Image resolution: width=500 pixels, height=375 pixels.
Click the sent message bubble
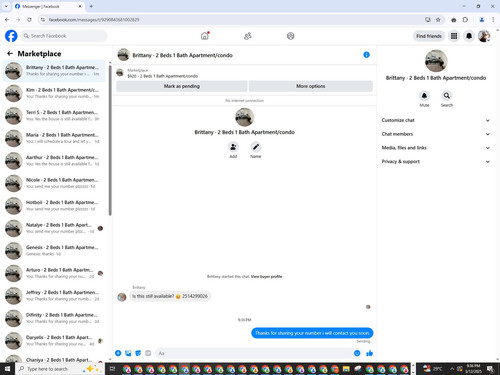point(312,333)
